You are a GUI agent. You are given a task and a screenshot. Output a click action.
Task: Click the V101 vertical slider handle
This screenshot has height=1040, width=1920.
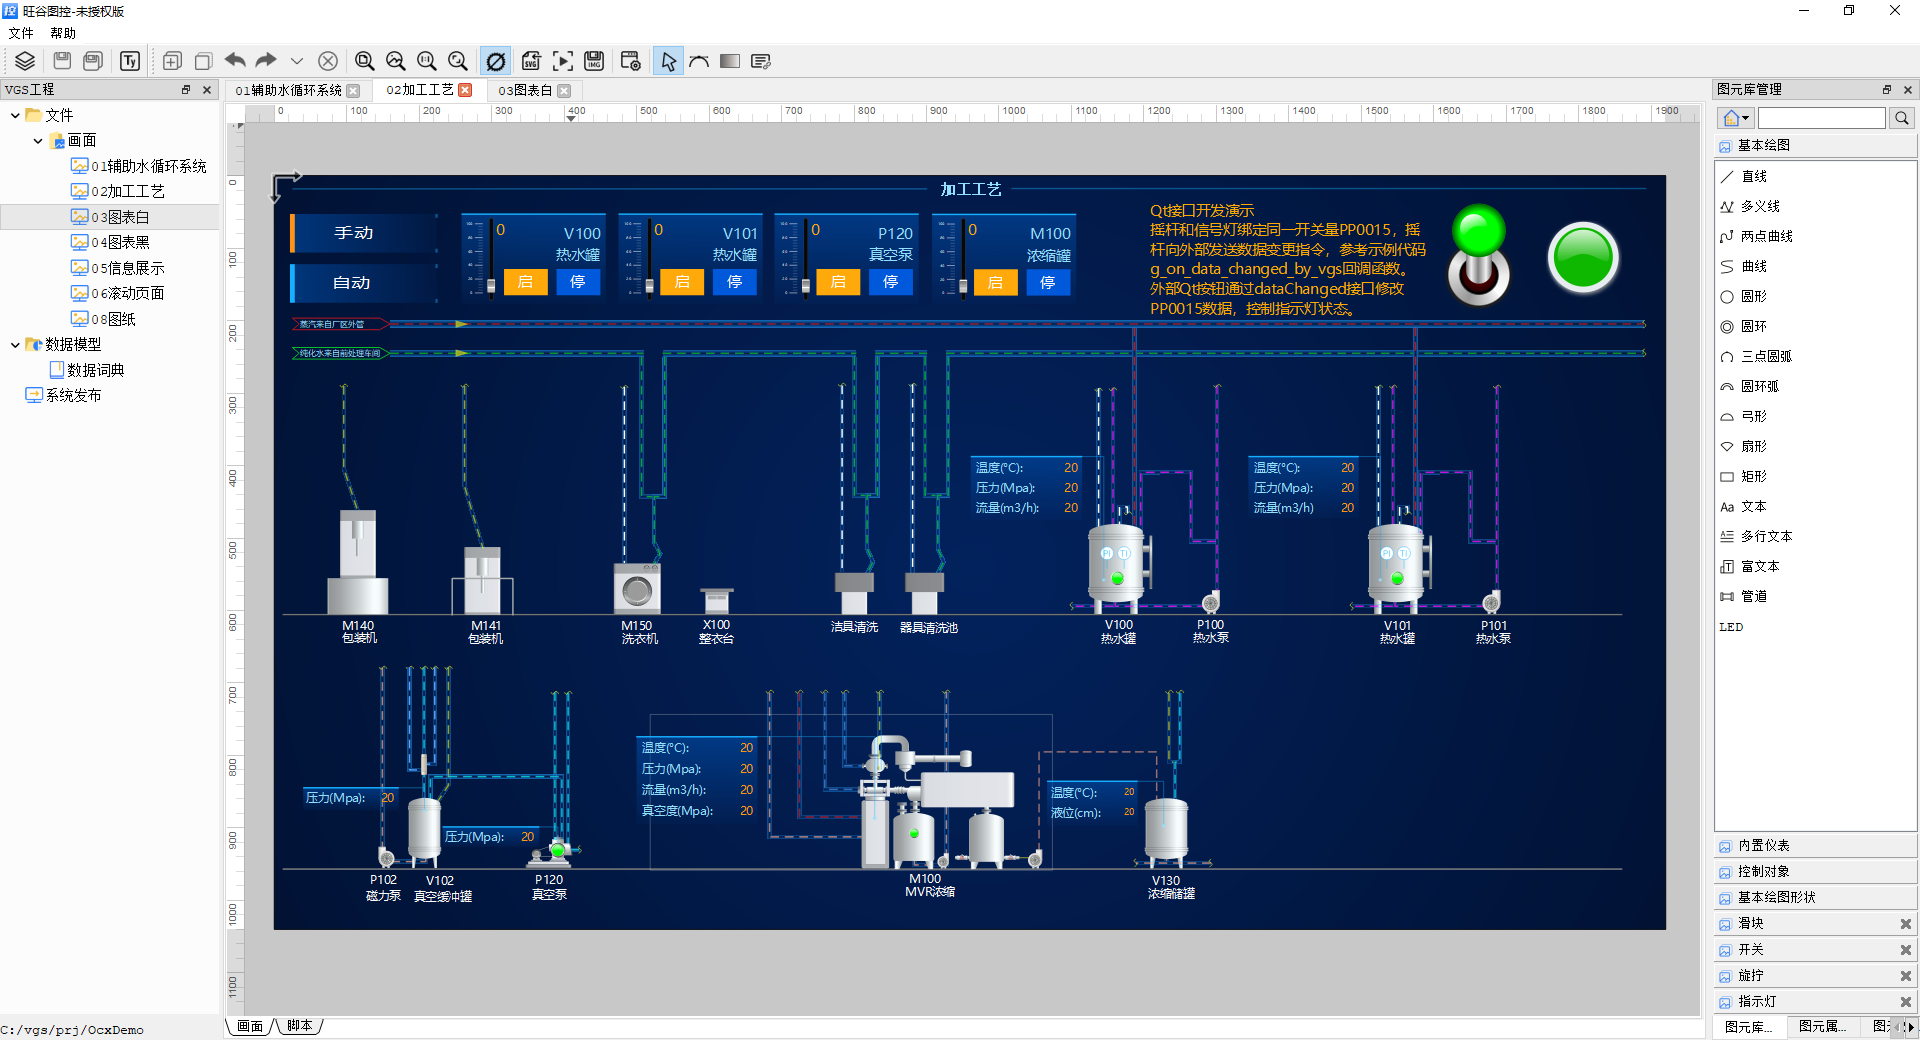pos(649,286)
